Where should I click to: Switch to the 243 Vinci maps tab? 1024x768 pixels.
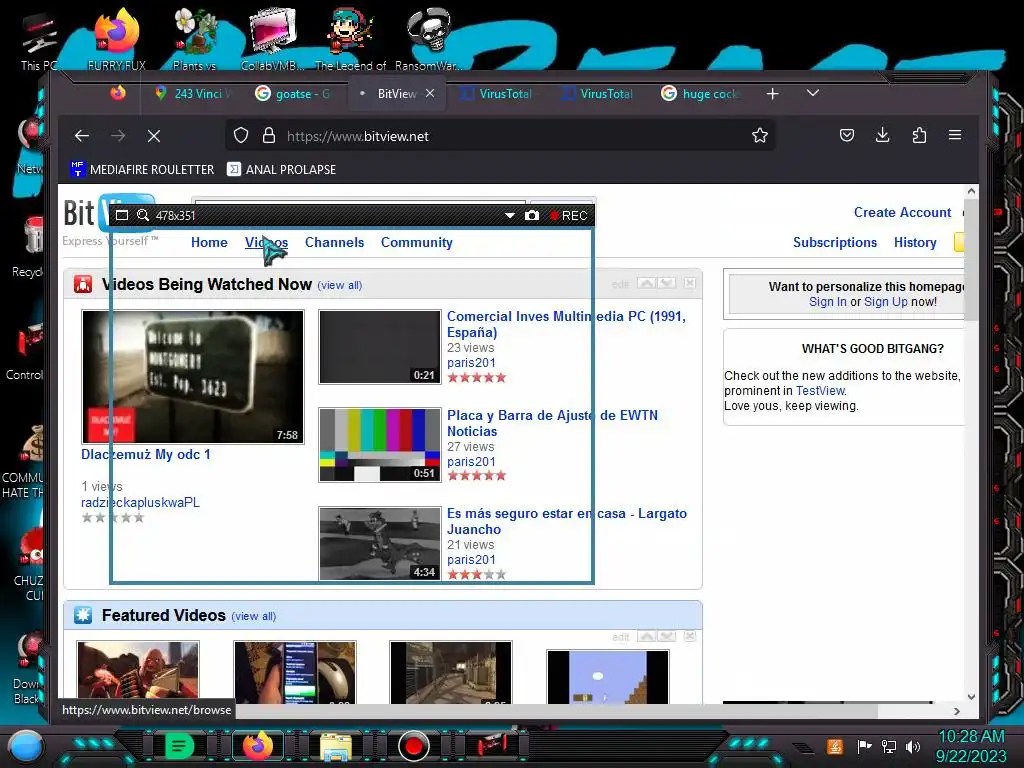coord(194,94)
